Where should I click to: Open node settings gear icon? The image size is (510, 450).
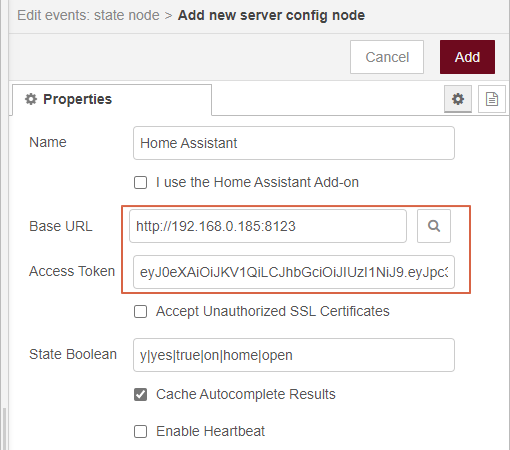coord(458,99)
